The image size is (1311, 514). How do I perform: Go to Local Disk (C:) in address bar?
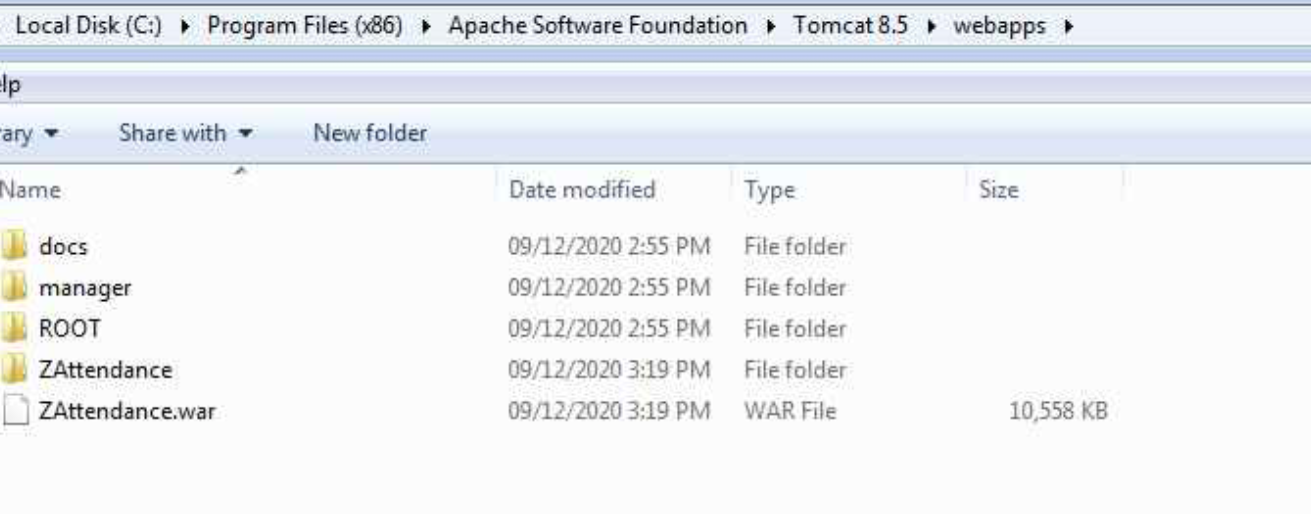tap(88, 27)
